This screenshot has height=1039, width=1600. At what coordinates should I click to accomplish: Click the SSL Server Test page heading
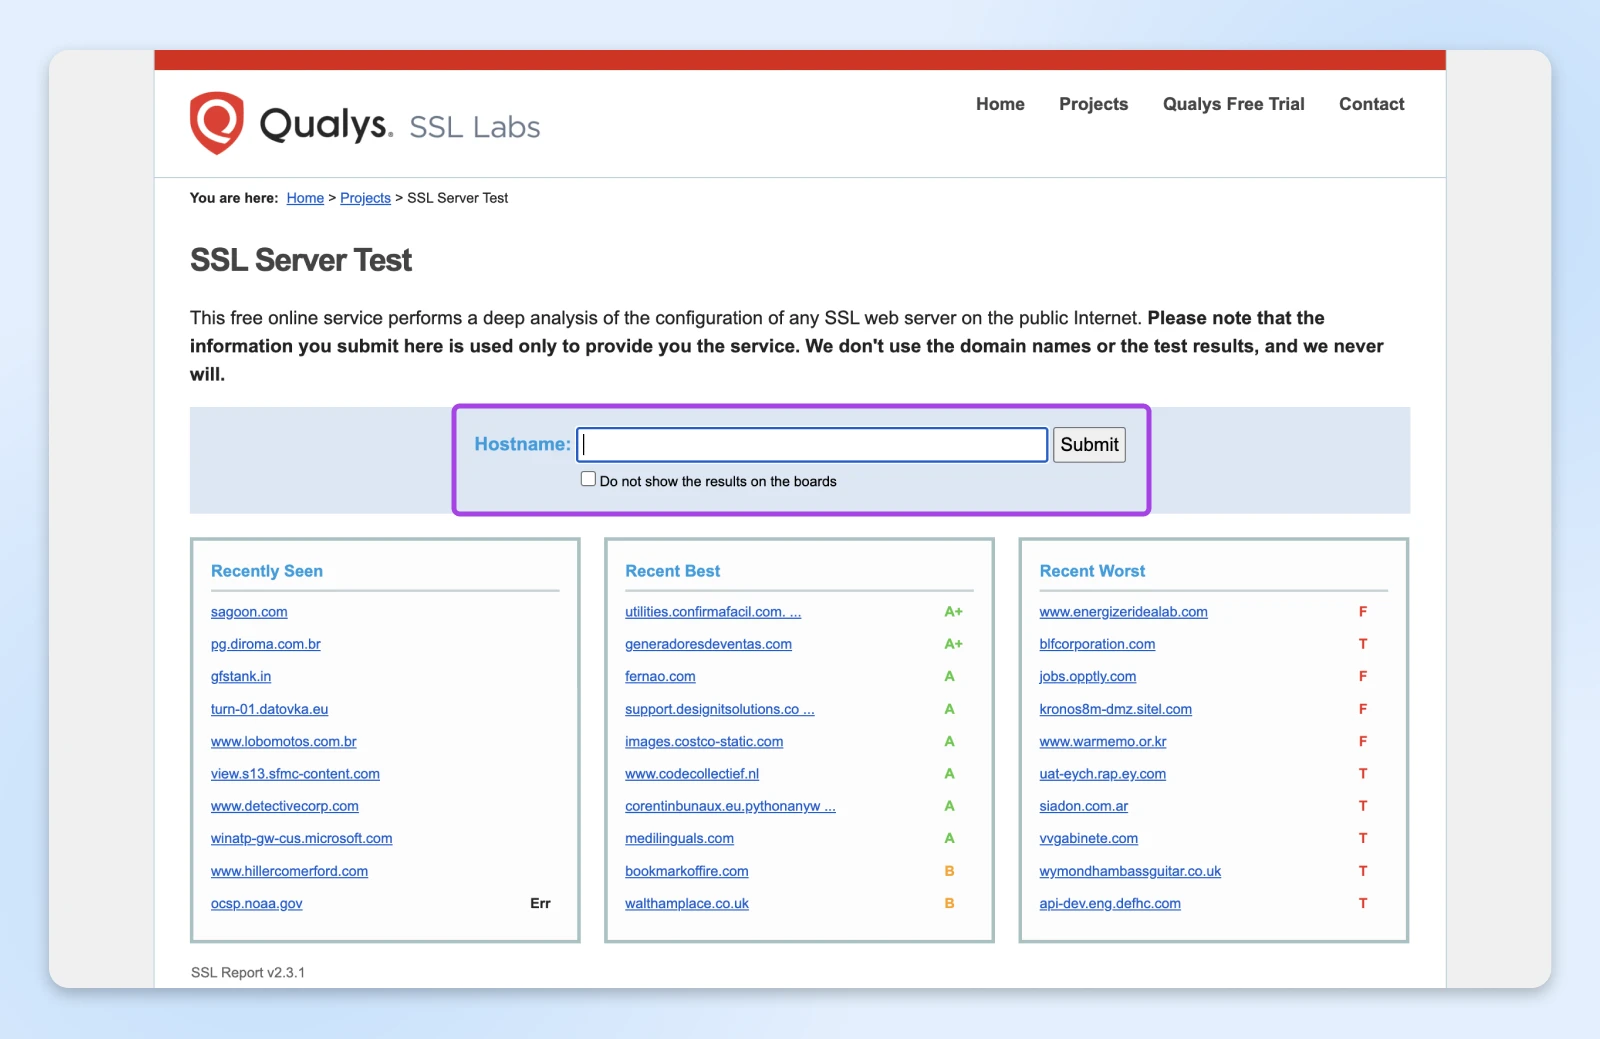(x=301, y=260)
